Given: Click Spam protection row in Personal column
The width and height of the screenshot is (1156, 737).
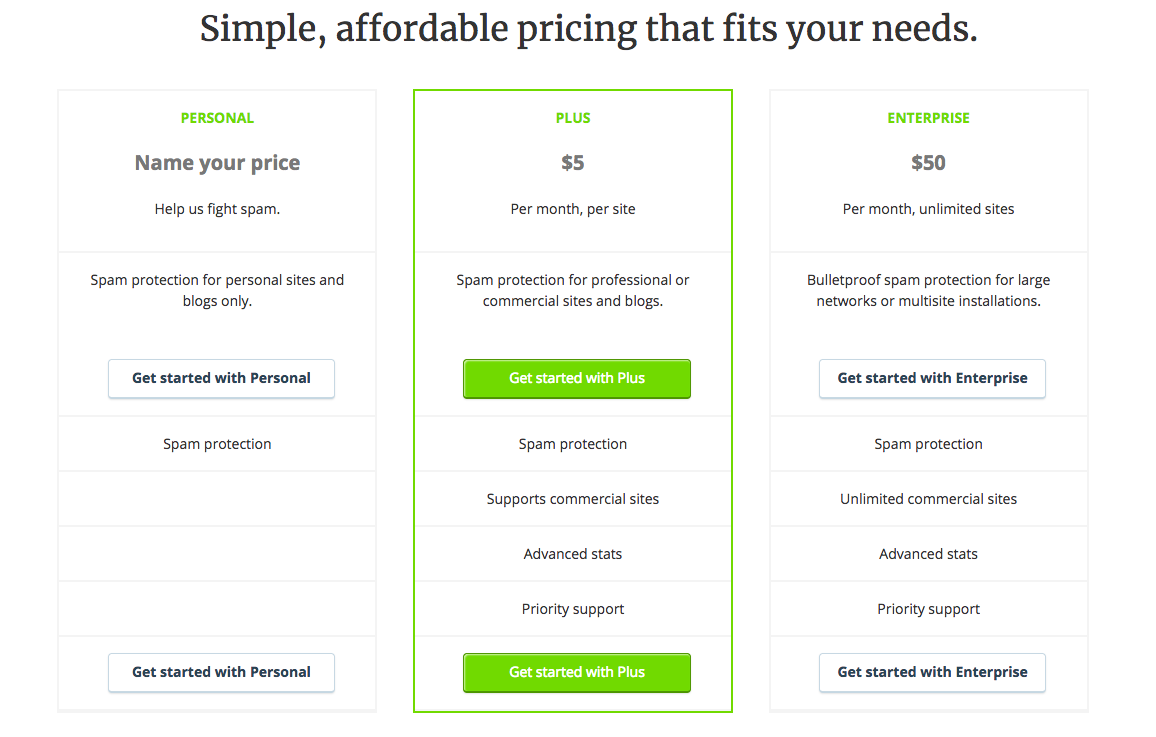Looking at the screenshot, I should pyautogui.click(x=217, y=444).
